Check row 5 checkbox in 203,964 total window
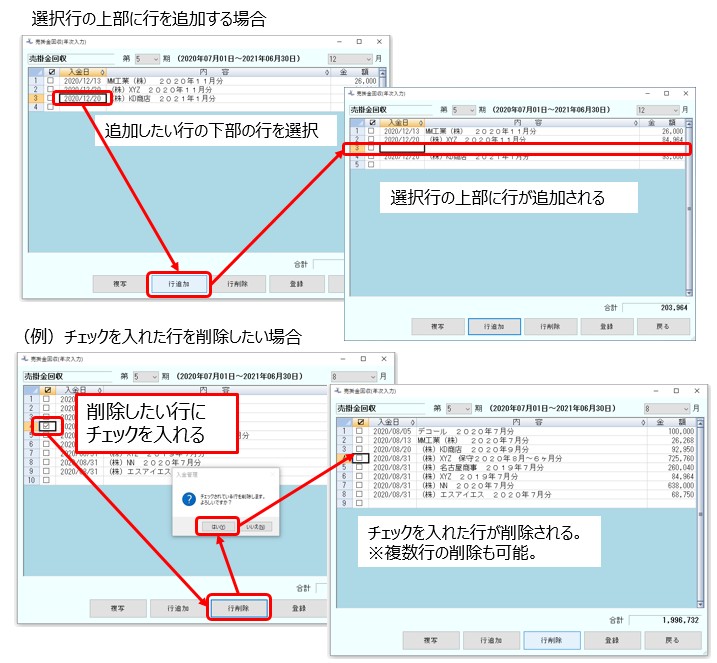Screen dimensions: 717x663 (x=371, y=164)
